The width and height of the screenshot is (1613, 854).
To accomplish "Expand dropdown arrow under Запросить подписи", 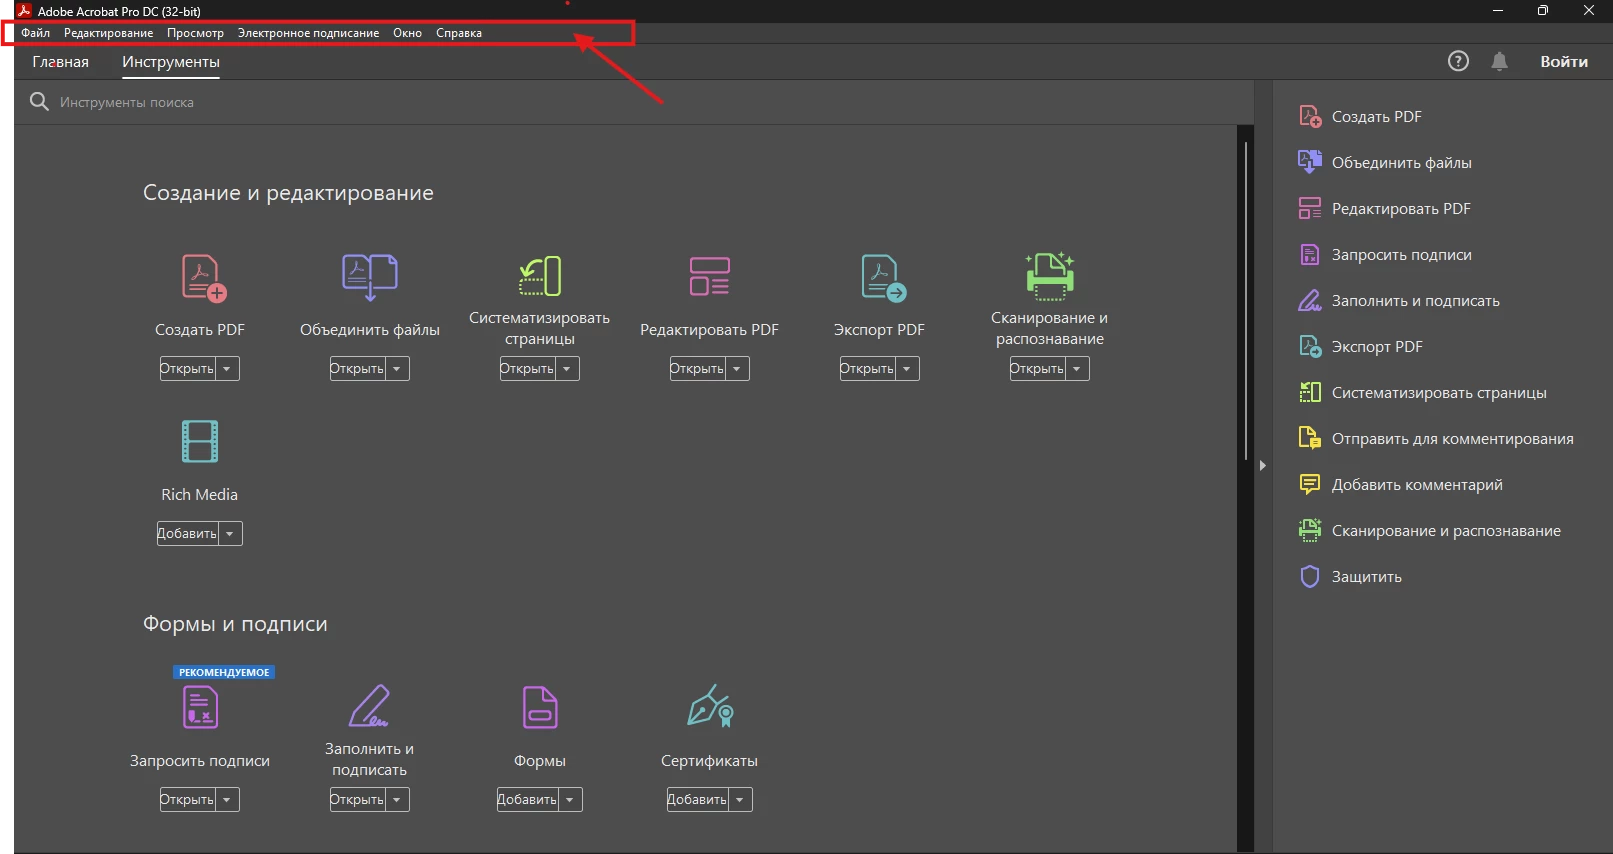I will coord(227,800).
